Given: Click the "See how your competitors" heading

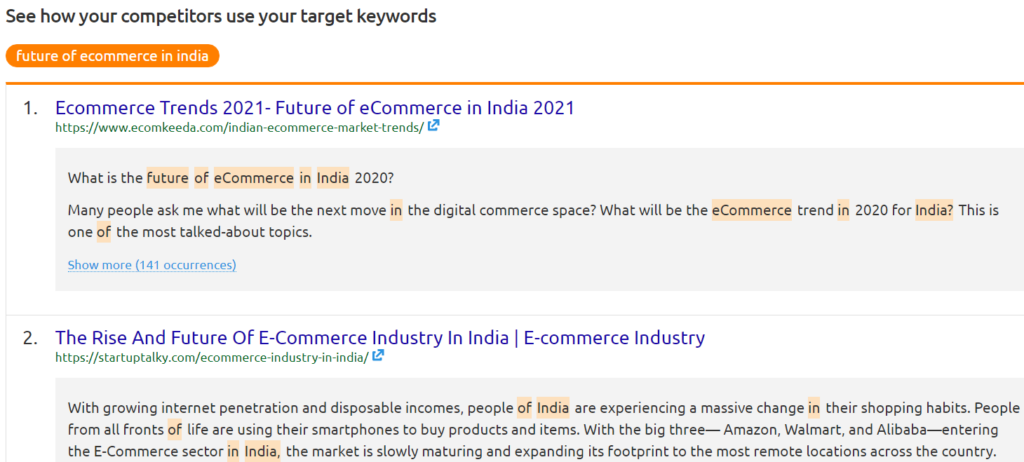Looking at the screenshot, I should pos(221,17).
